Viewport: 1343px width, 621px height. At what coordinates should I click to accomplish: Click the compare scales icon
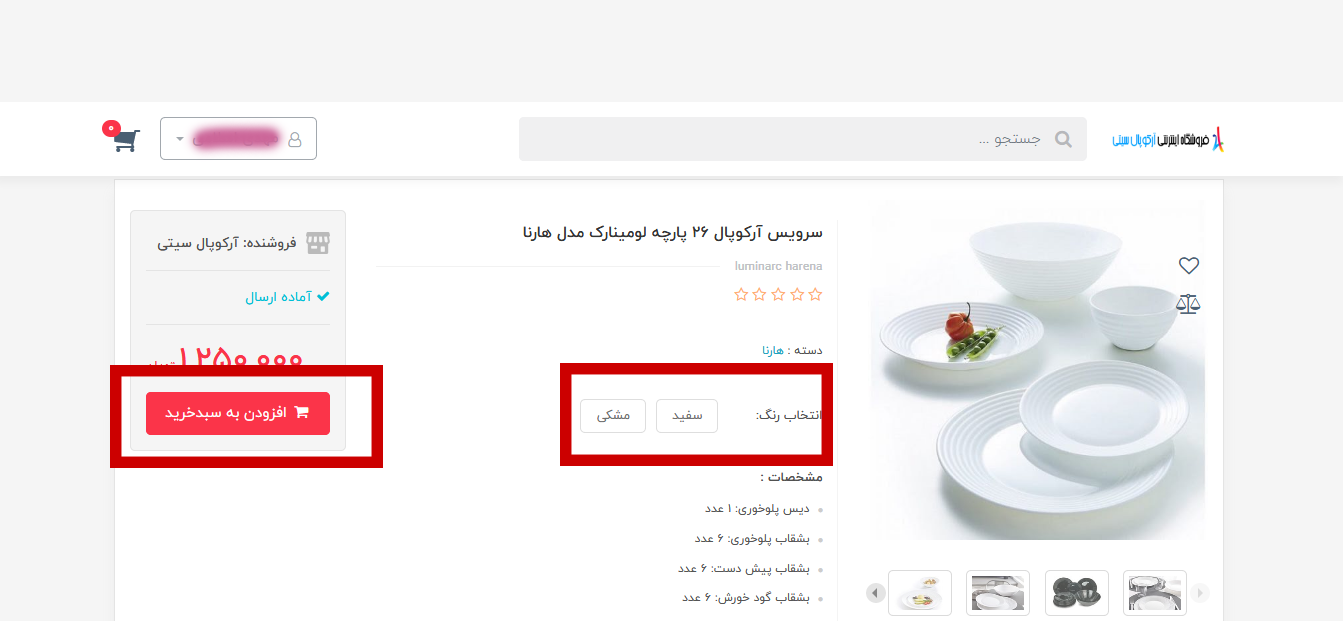point(1188,303)
